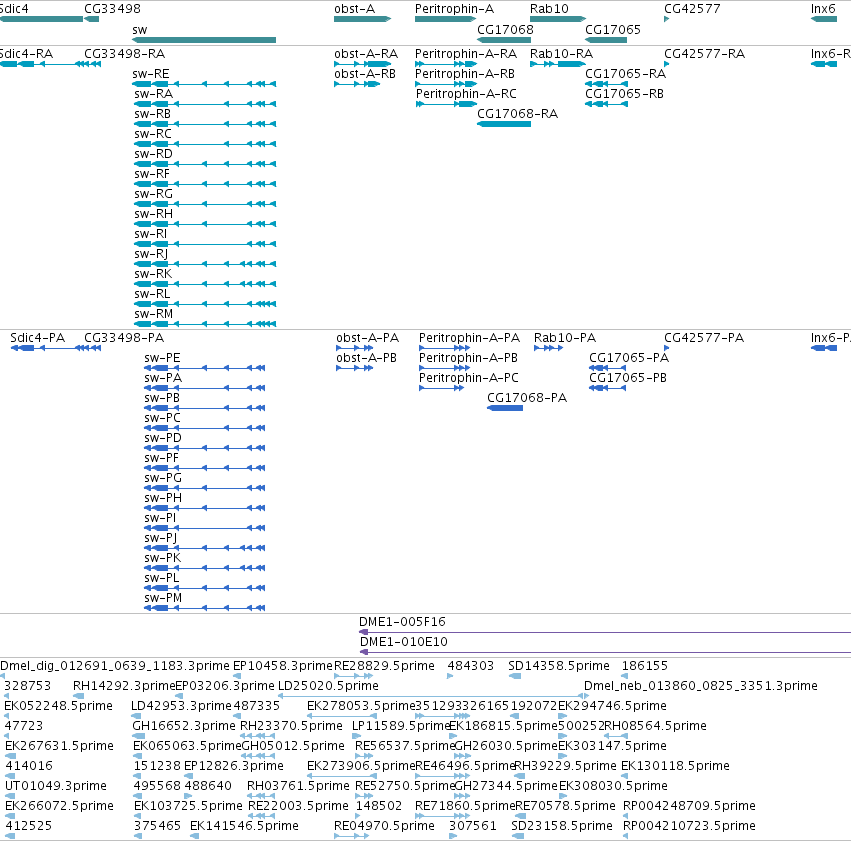Click EST RH23370.5prime

pos(257,736)
